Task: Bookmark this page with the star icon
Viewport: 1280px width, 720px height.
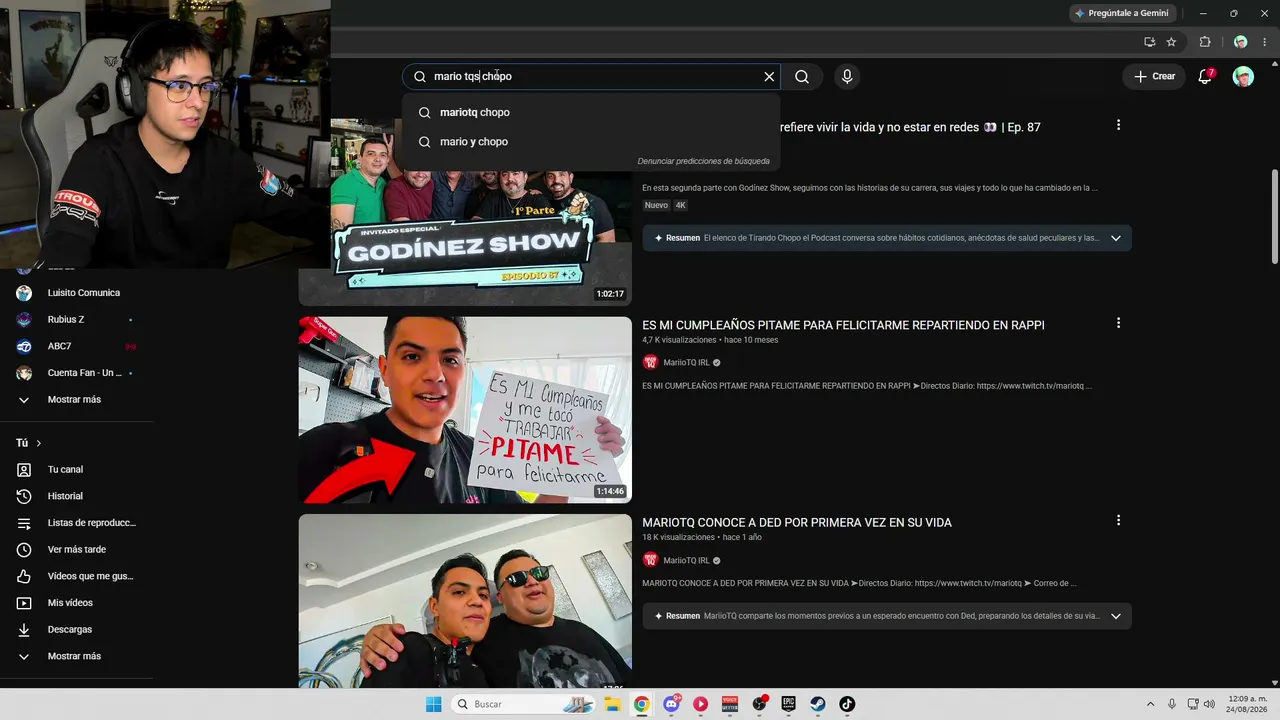Action: (x=1171, y=42)
